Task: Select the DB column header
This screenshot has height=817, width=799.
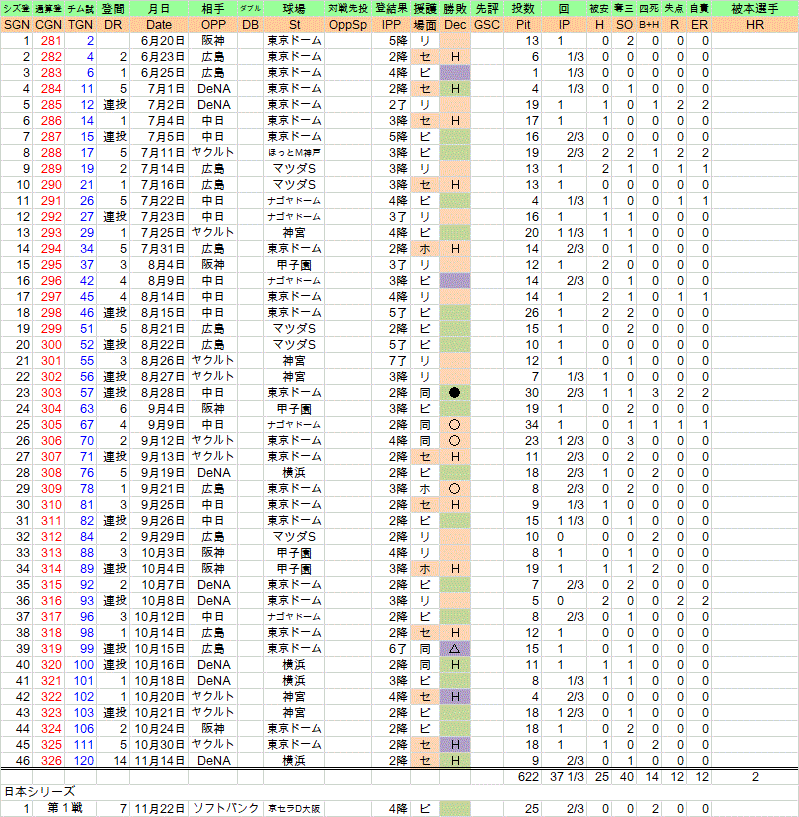Action: pos(250,25)
